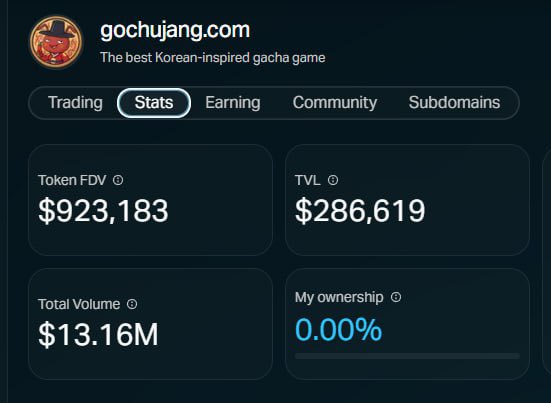This screenshot has width=551, height=403.
Task: Switch to the Trading tab
Action: coord(75,103)
